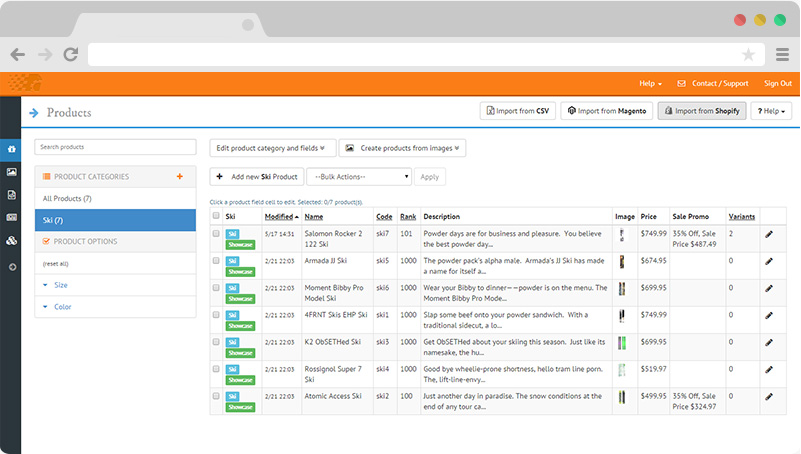
Task: Sort by the Code column header
Action: (x=384, y=217)
